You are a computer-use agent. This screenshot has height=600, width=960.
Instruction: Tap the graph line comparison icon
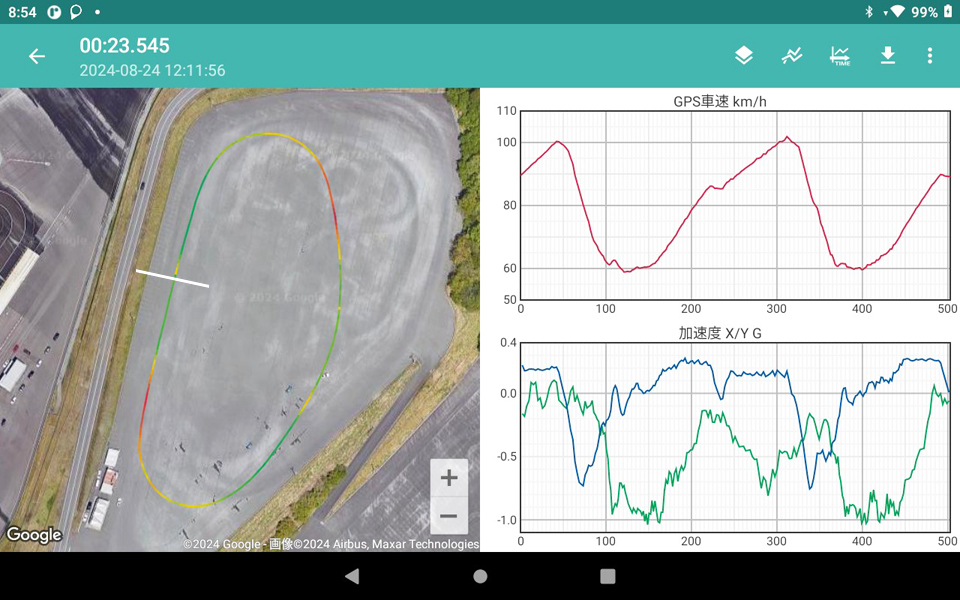click(792, 56)
